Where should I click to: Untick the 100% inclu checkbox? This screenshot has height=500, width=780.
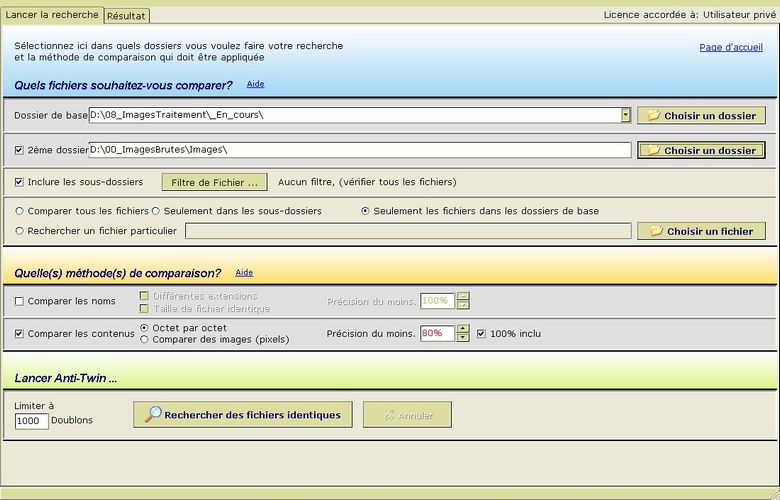point(481,333)
